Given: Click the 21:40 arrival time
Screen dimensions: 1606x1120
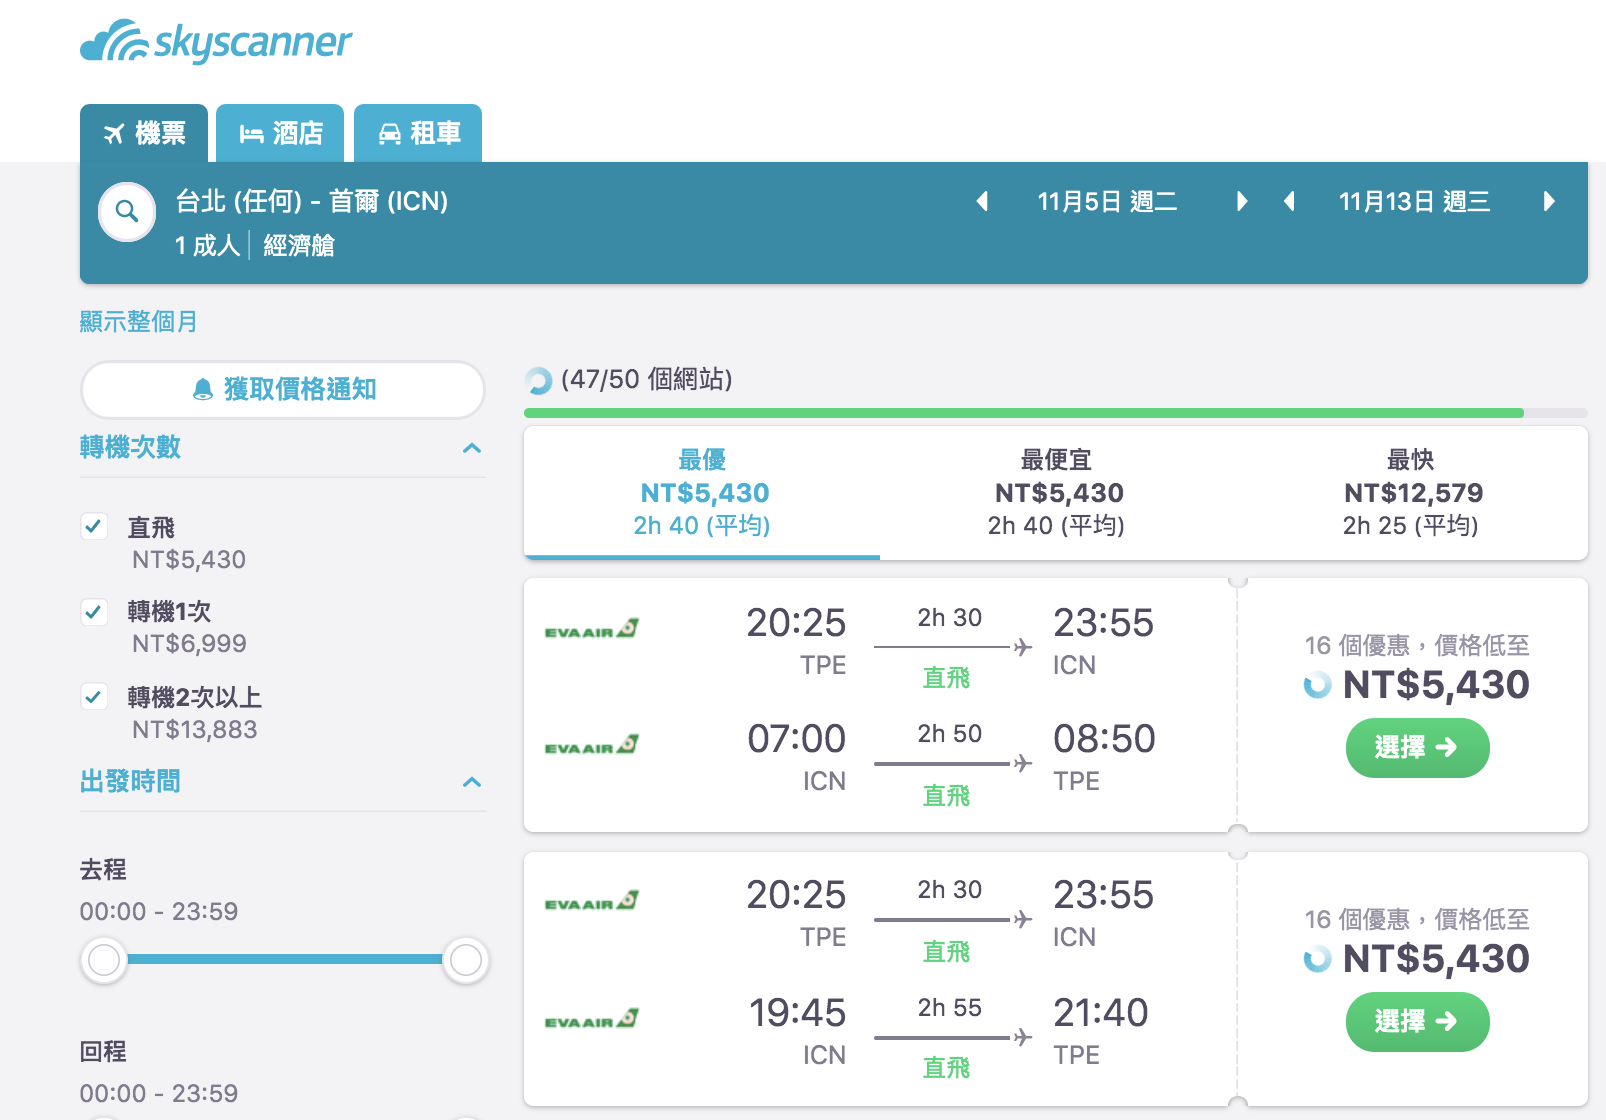Looking at the screenshot, I should [x=1101, y=1013].
